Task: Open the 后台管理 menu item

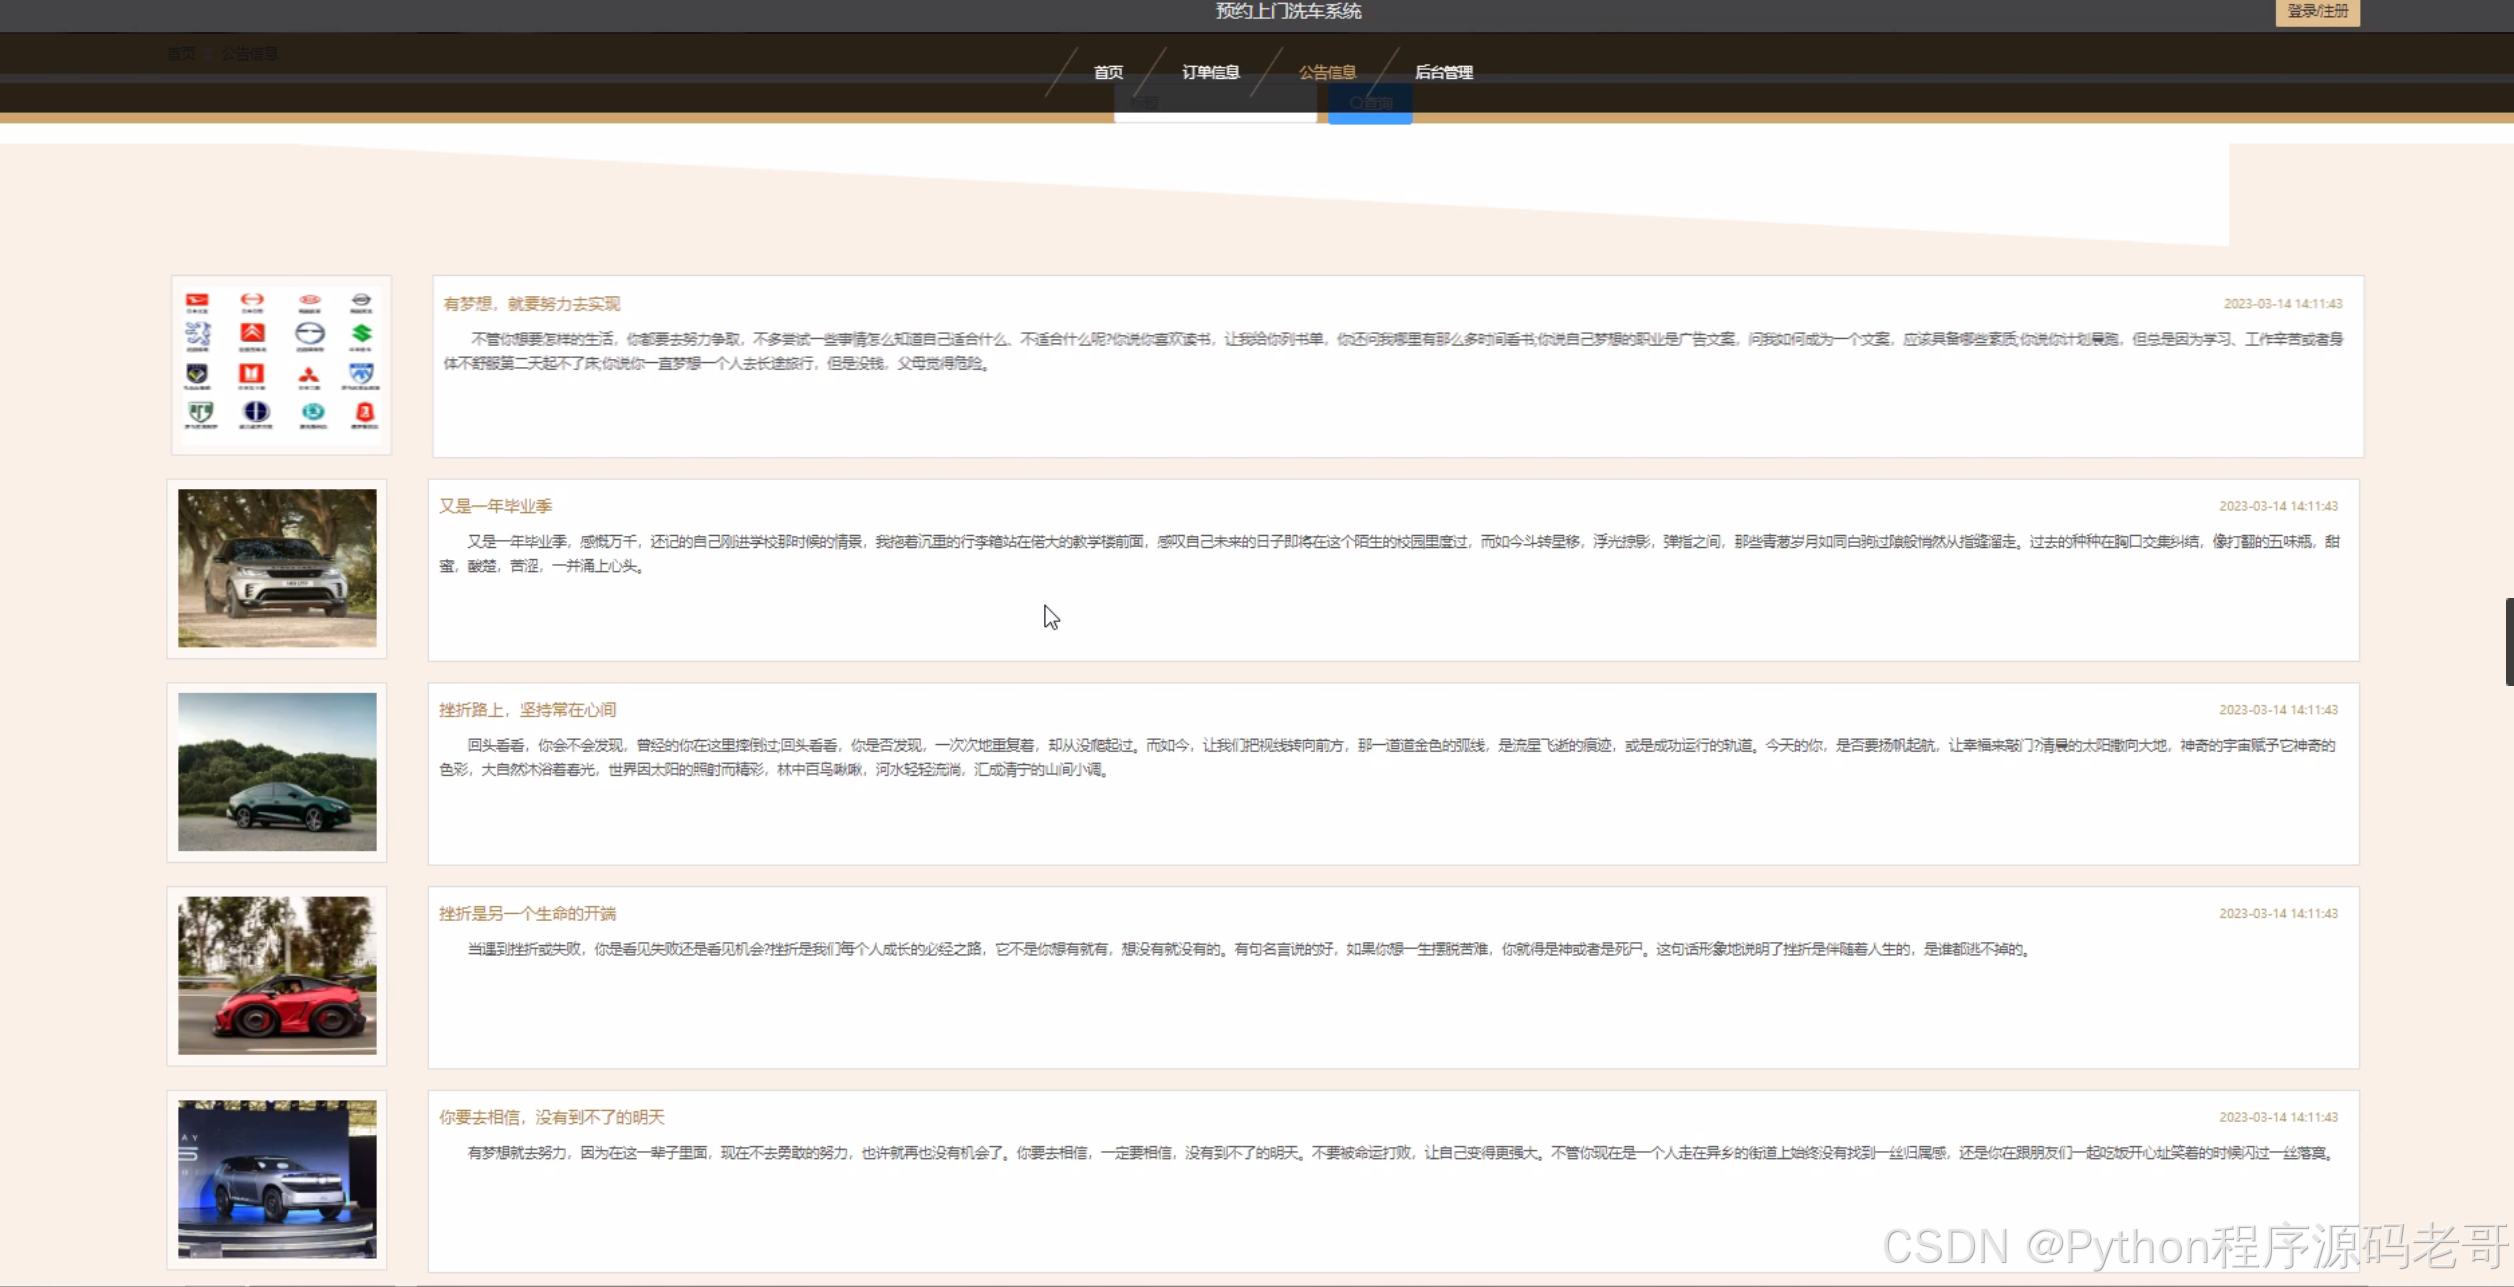Action: (1443, 72)
